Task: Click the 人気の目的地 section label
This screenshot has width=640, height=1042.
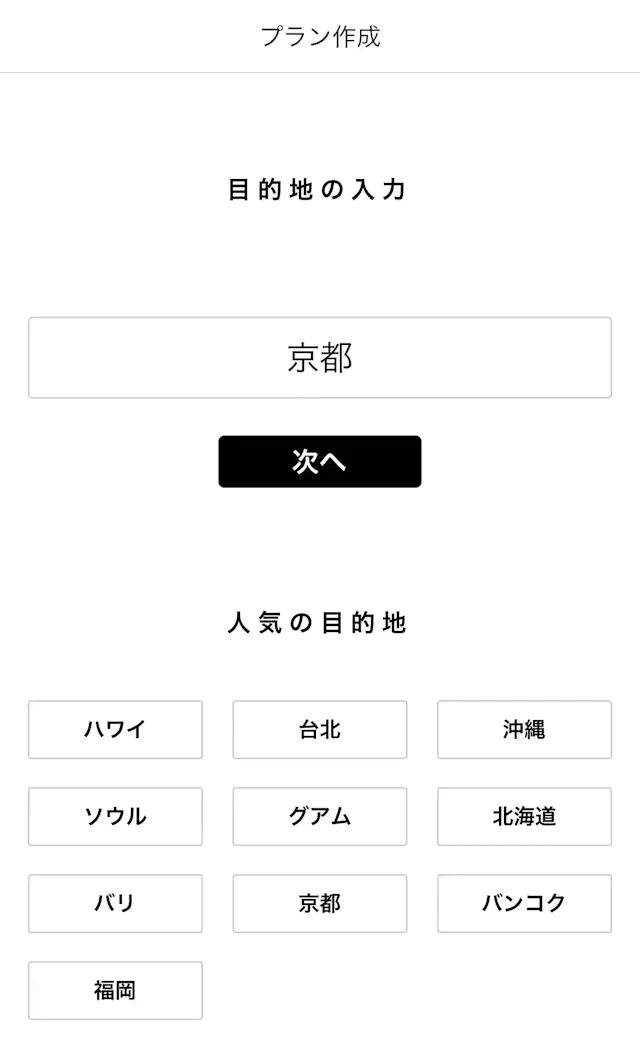Action: pos(320,621)
